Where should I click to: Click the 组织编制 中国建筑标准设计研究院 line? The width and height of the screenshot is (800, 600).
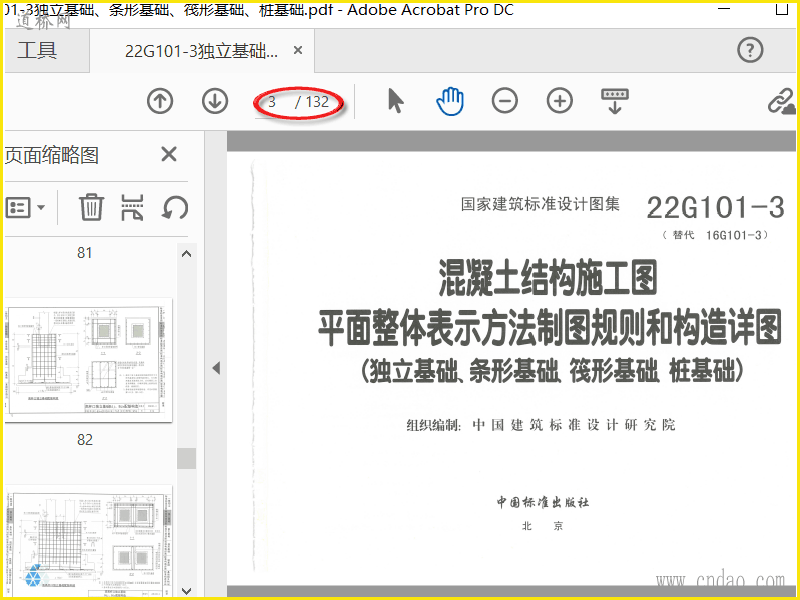pos(541,424)
